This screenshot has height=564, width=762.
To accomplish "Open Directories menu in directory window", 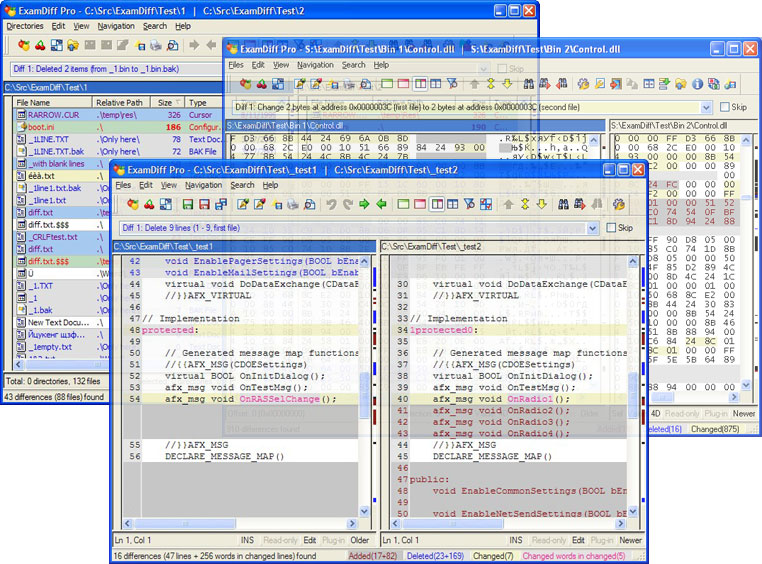I will 25,26.
